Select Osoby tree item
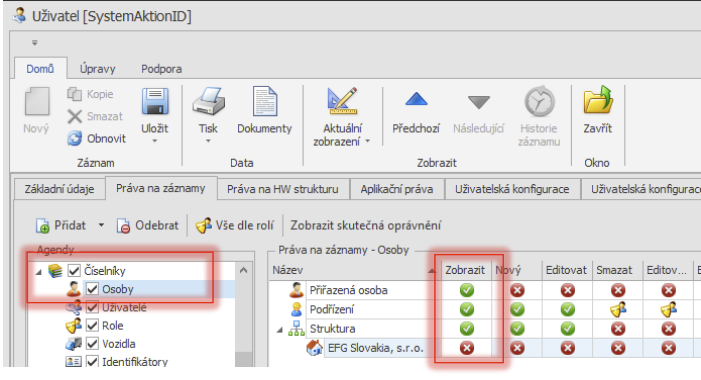Screen dimensions: 701x380 coord(118,289)
